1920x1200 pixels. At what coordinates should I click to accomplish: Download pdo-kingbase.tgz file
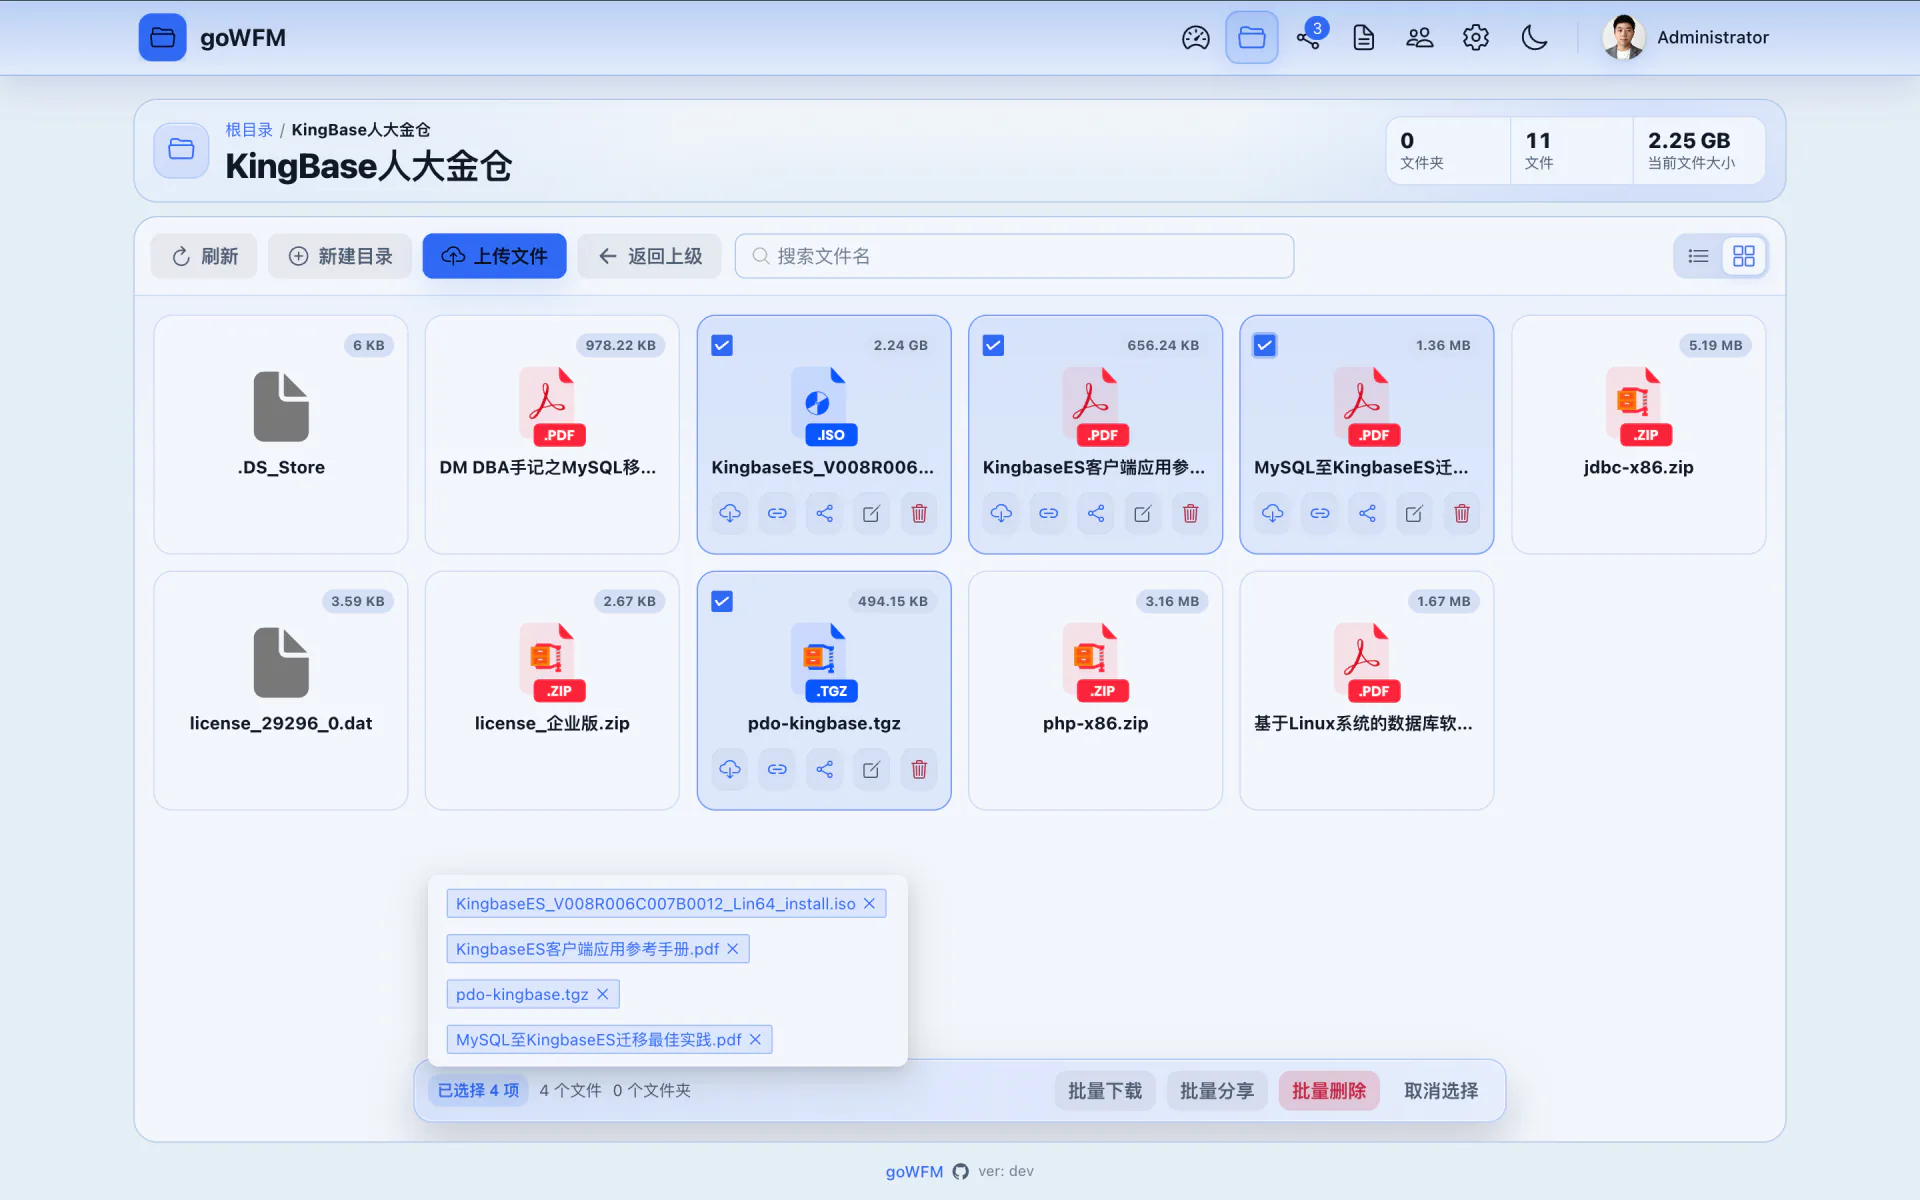[730, 770]
